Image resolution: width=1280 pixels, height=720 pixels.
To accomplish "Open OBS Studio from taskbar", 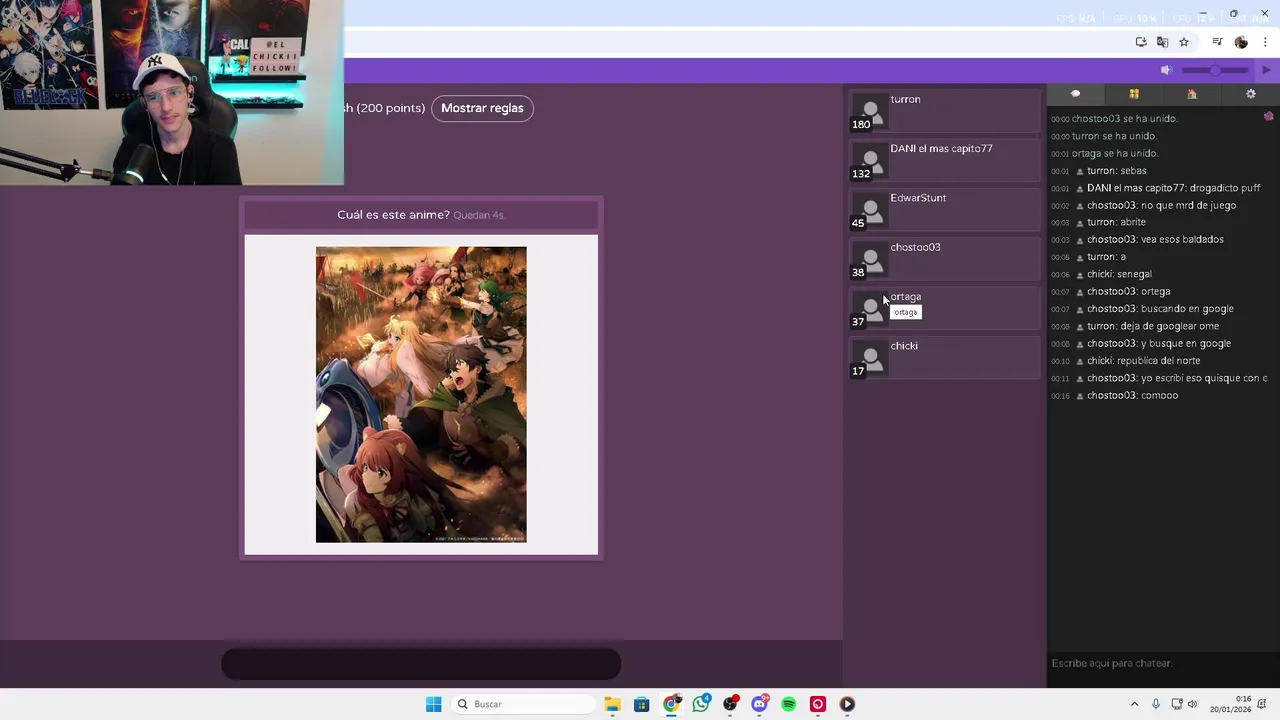I will tap(730, 704).
